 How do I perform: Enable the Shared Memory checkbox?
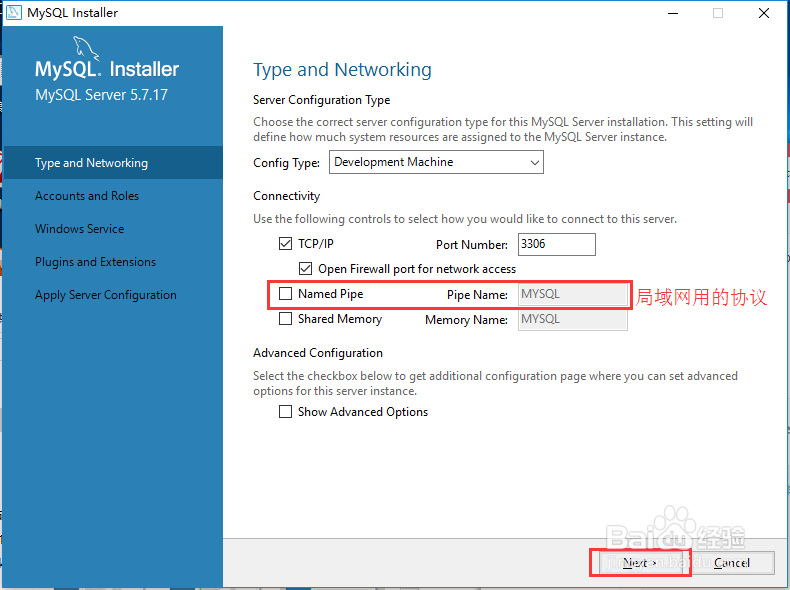point(285,319)
